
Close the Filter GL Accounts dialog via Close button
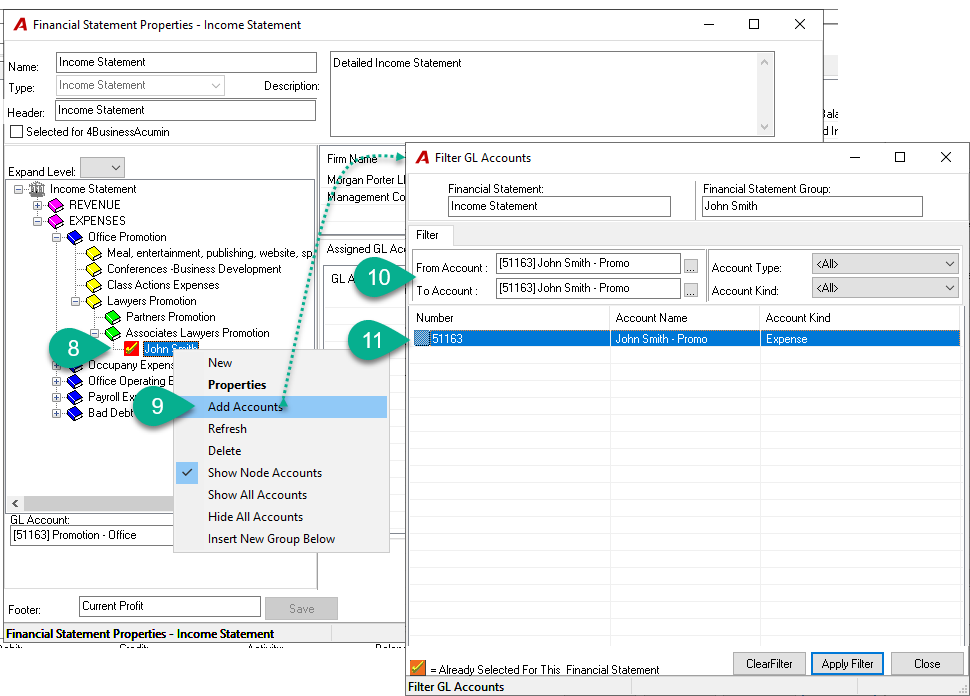point(927,664)
